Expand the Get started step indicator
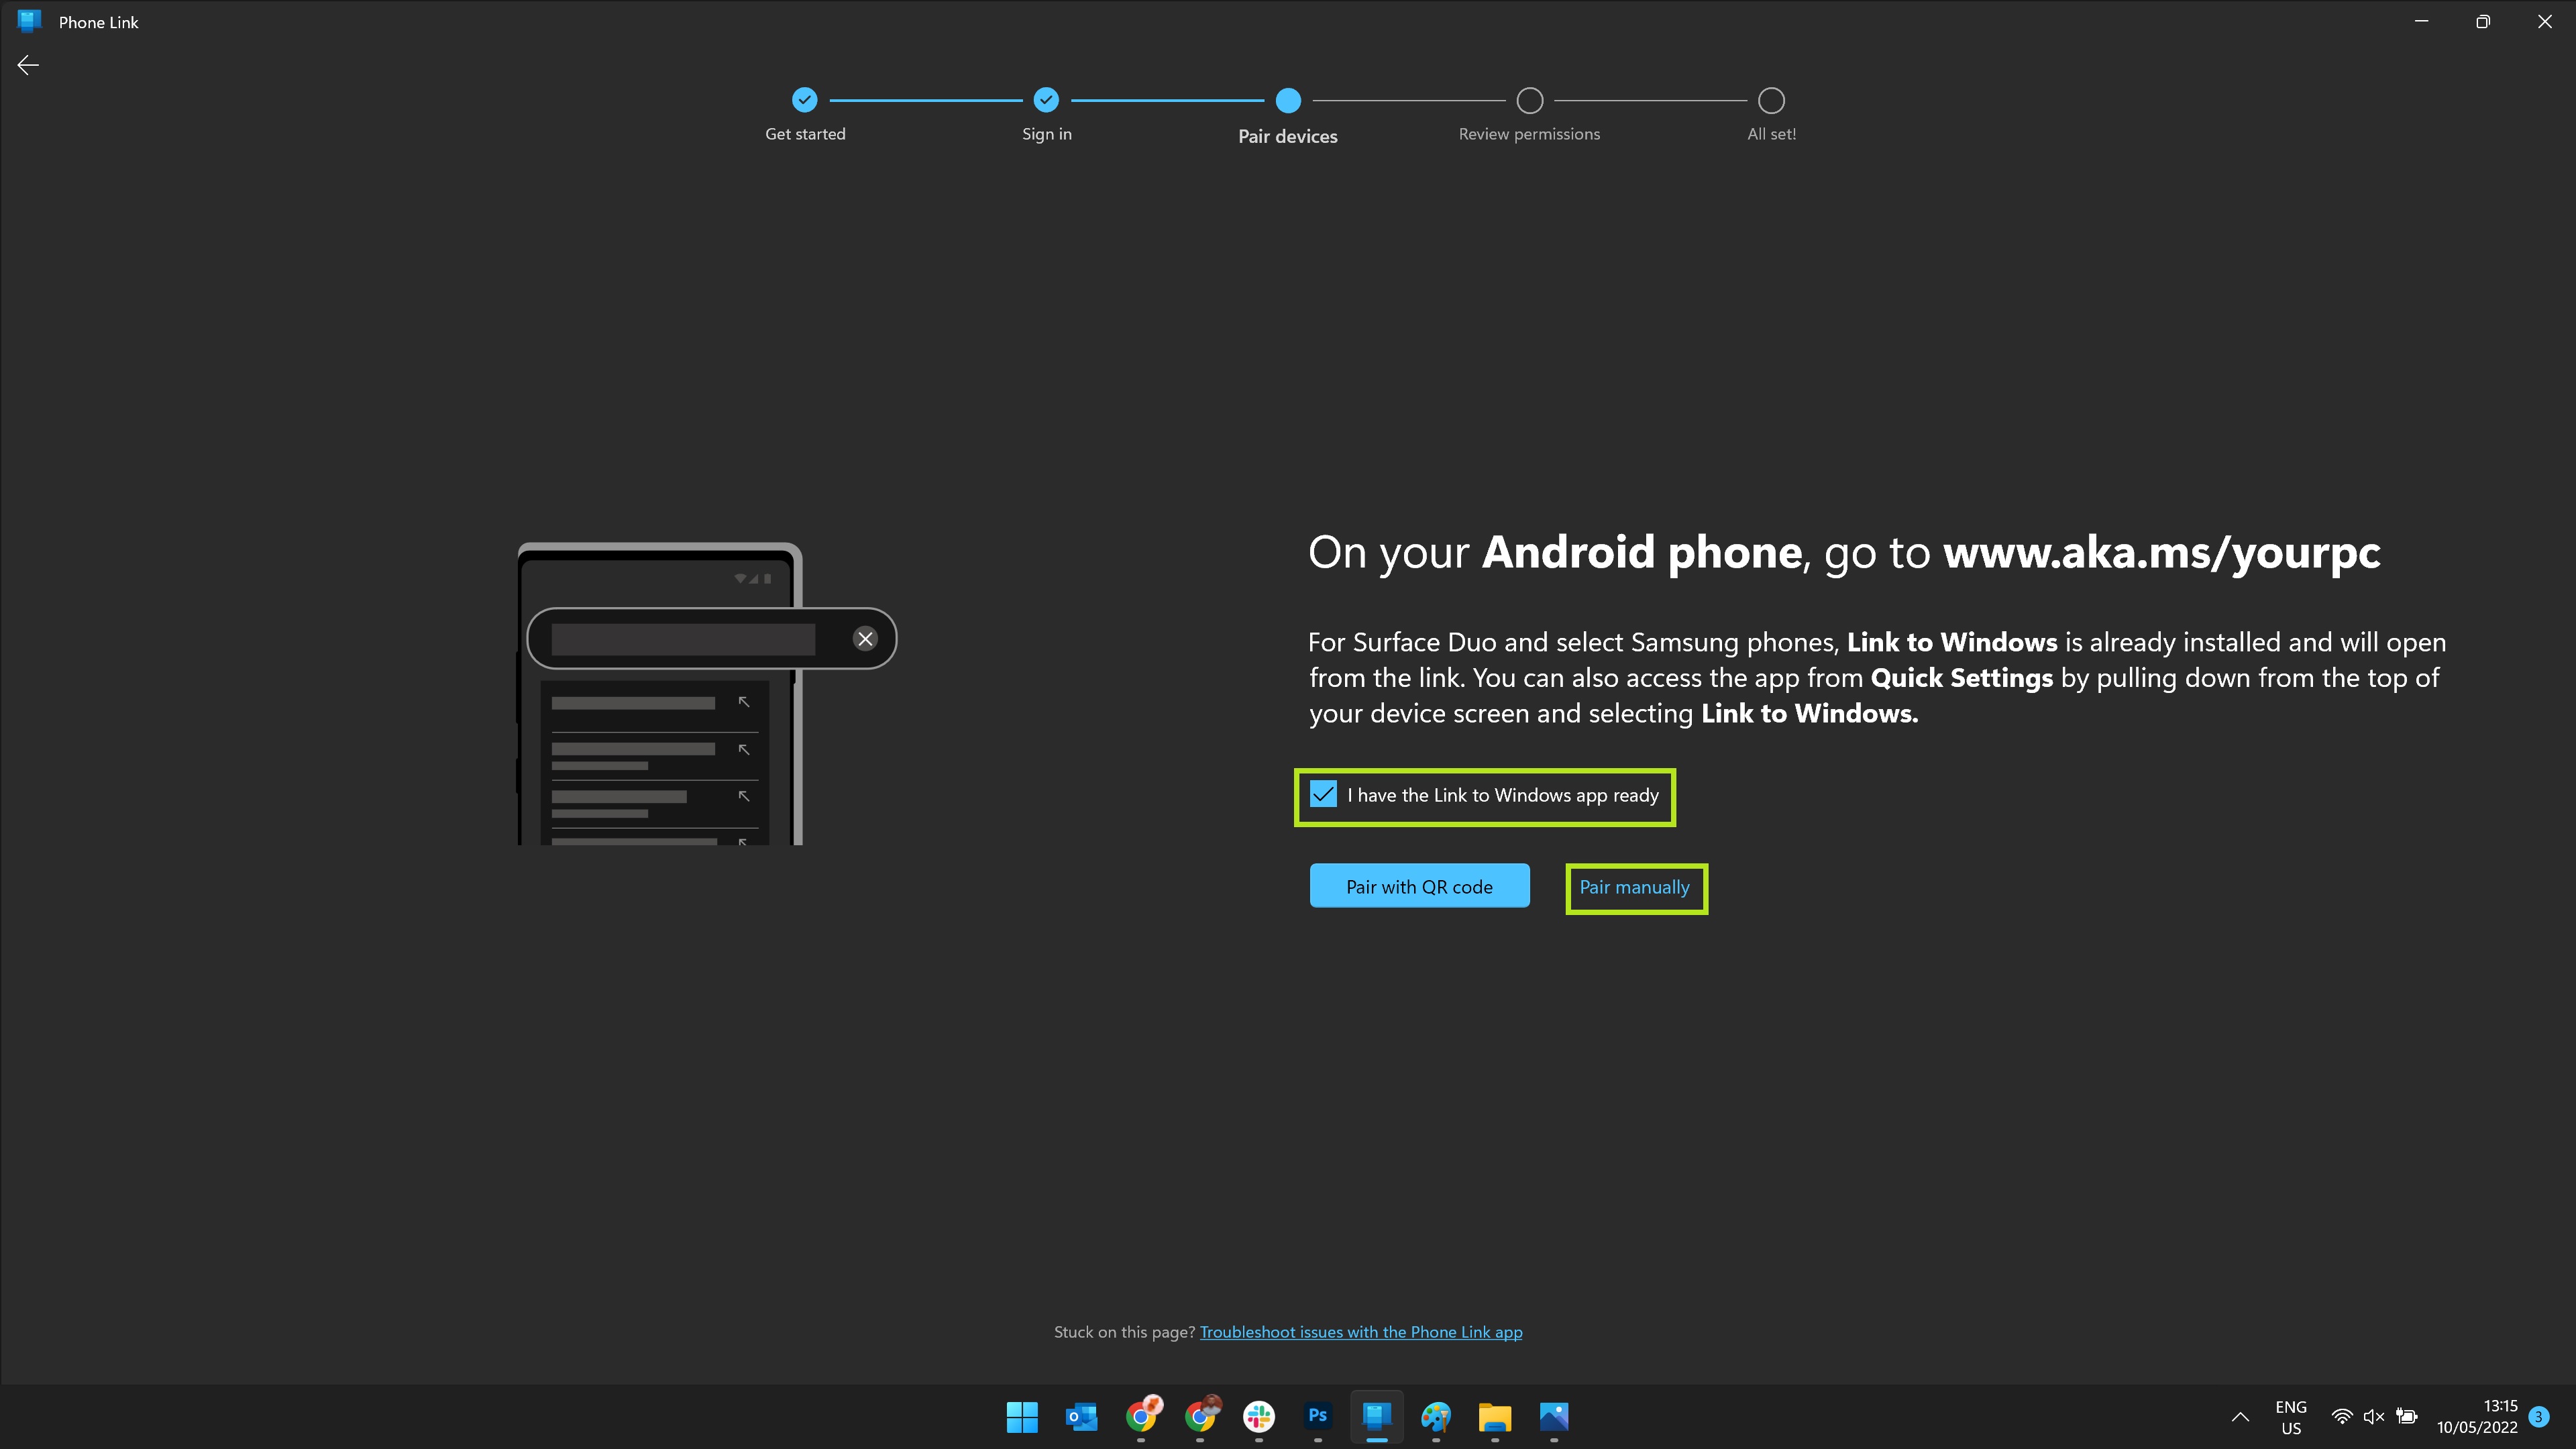The image size is (2576, 1449). (x=805, y=101)
